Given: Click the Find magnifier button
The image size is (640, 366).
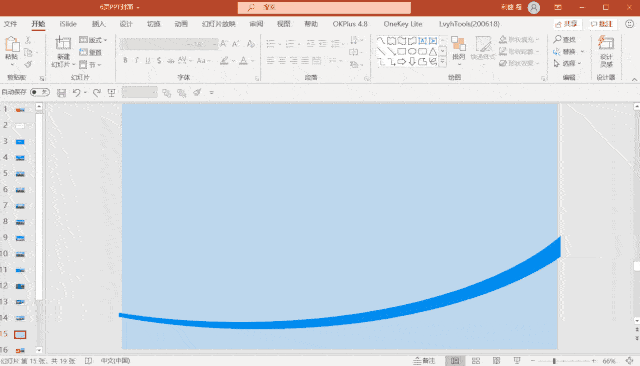Looking at the screenshot, I should pos(565,40).
